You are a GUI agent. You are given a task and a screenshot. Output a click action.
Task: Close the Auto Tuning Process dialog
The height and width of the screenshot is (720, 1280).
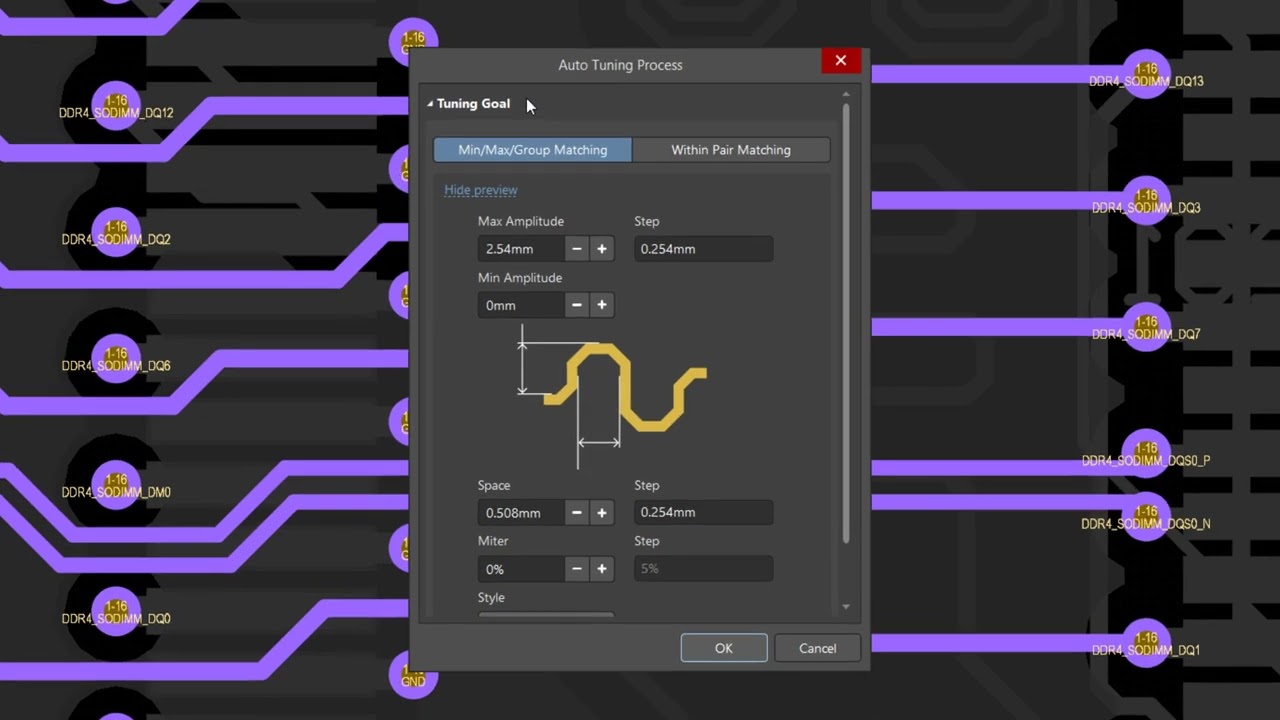coord(840,61)
